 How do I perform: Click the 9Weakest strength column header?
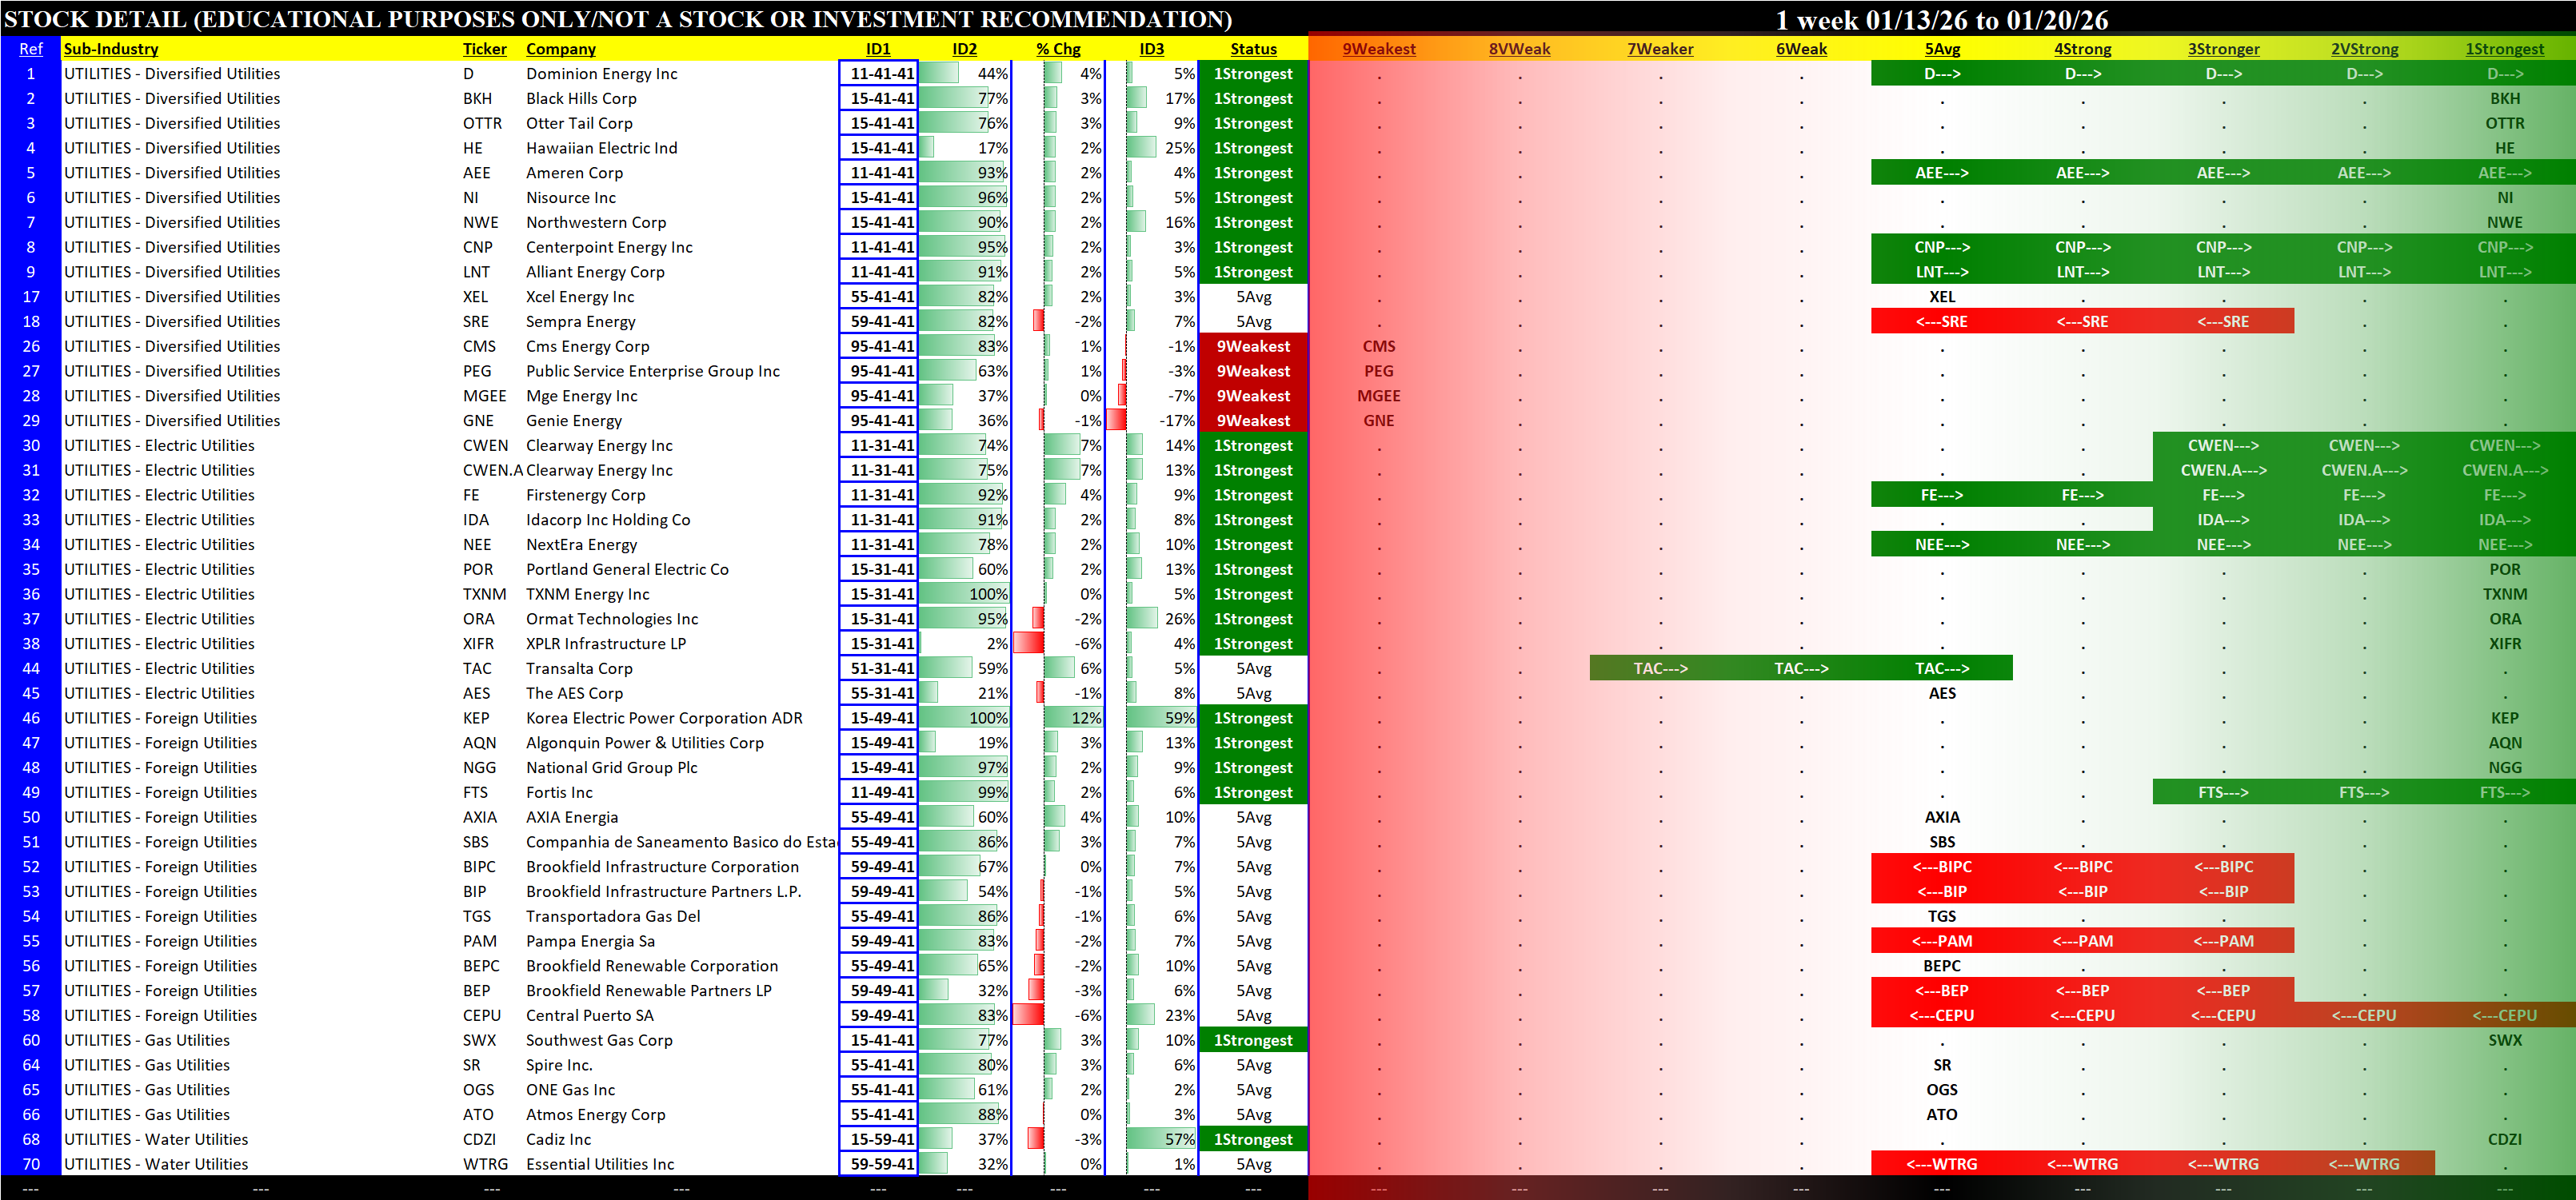(x=1378, y=49)
